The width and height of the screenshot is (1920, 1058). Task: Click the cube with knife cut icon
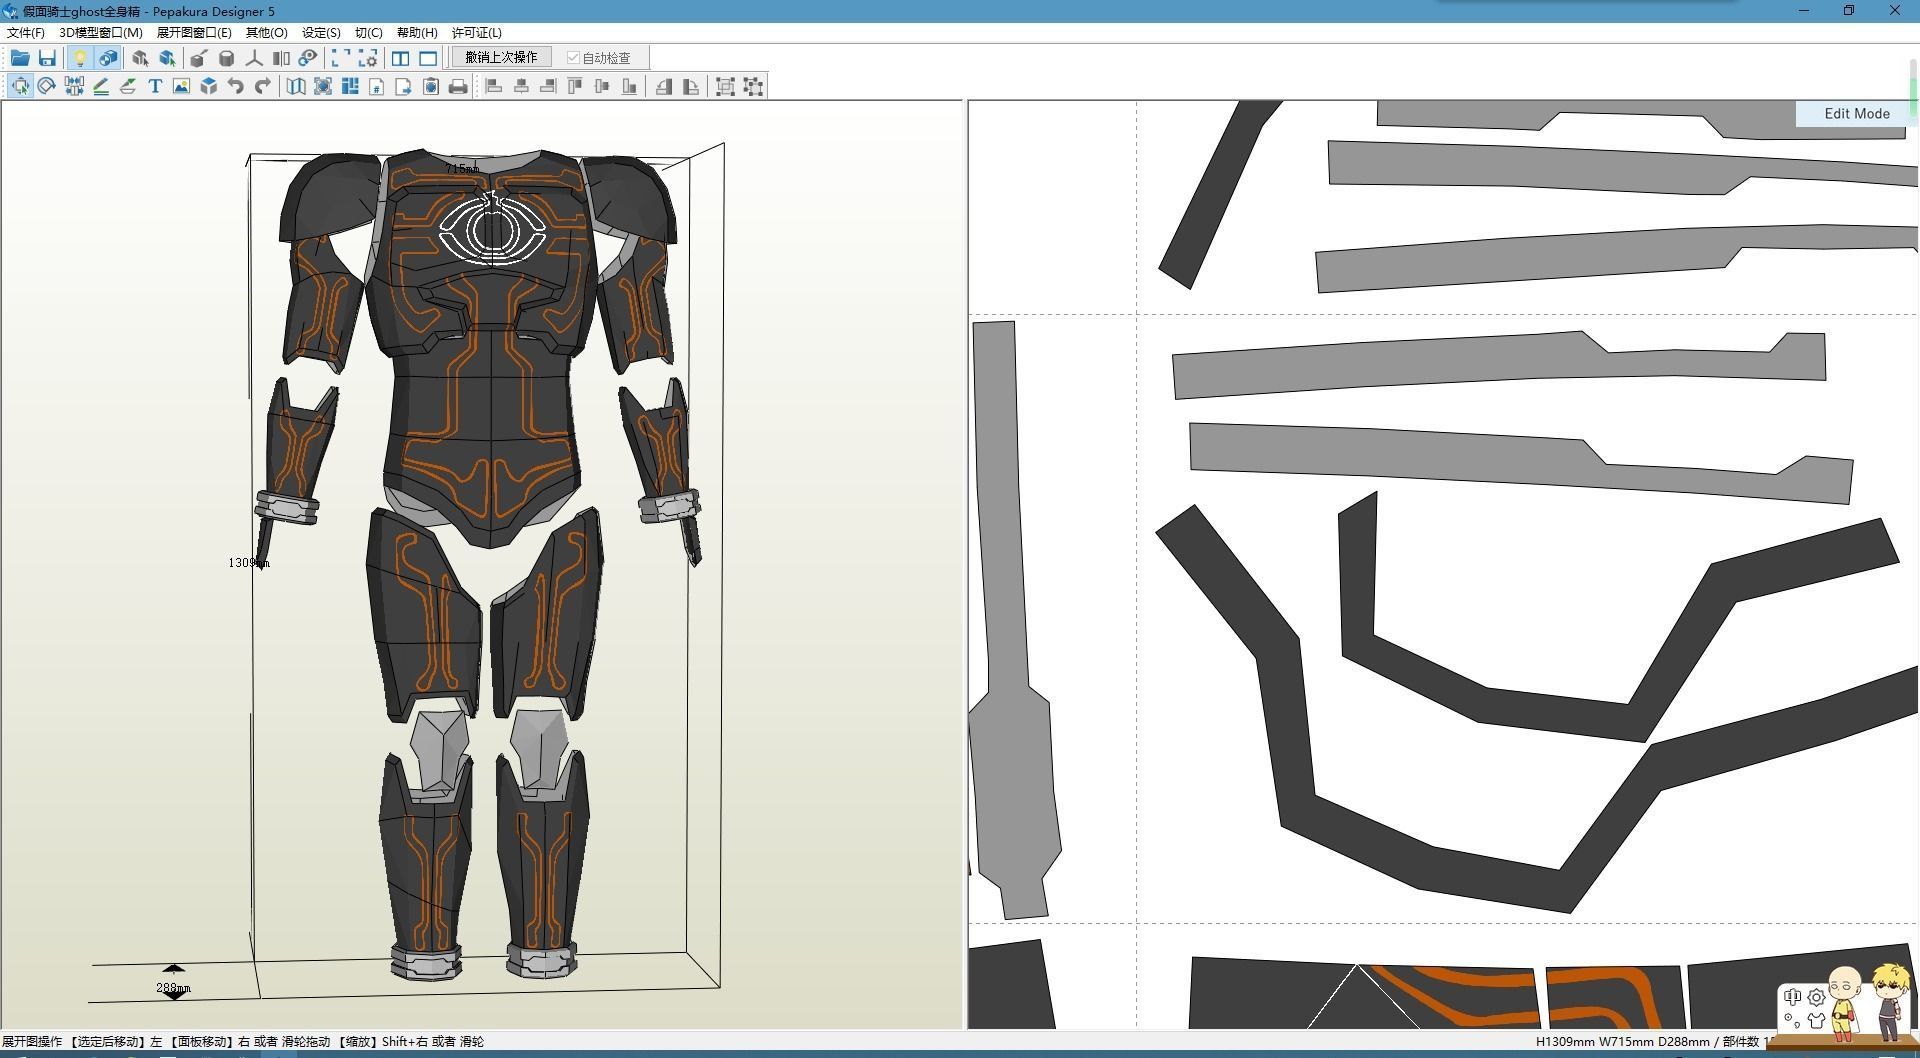click(199, 58)
